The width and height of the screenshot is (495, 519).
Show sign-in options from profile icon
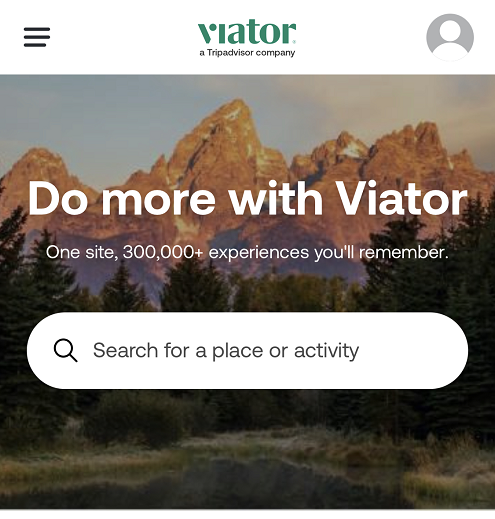tap(450, 37)
